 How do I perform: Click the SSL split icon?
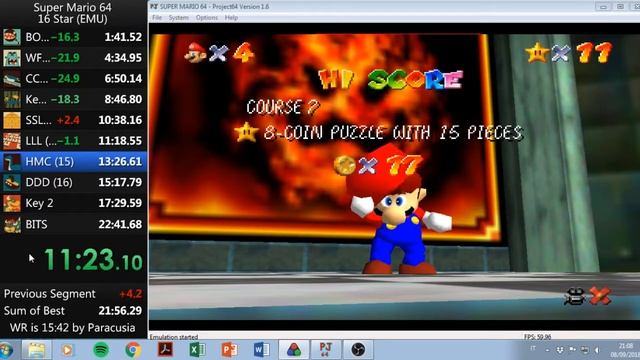(x=12, y=120)
